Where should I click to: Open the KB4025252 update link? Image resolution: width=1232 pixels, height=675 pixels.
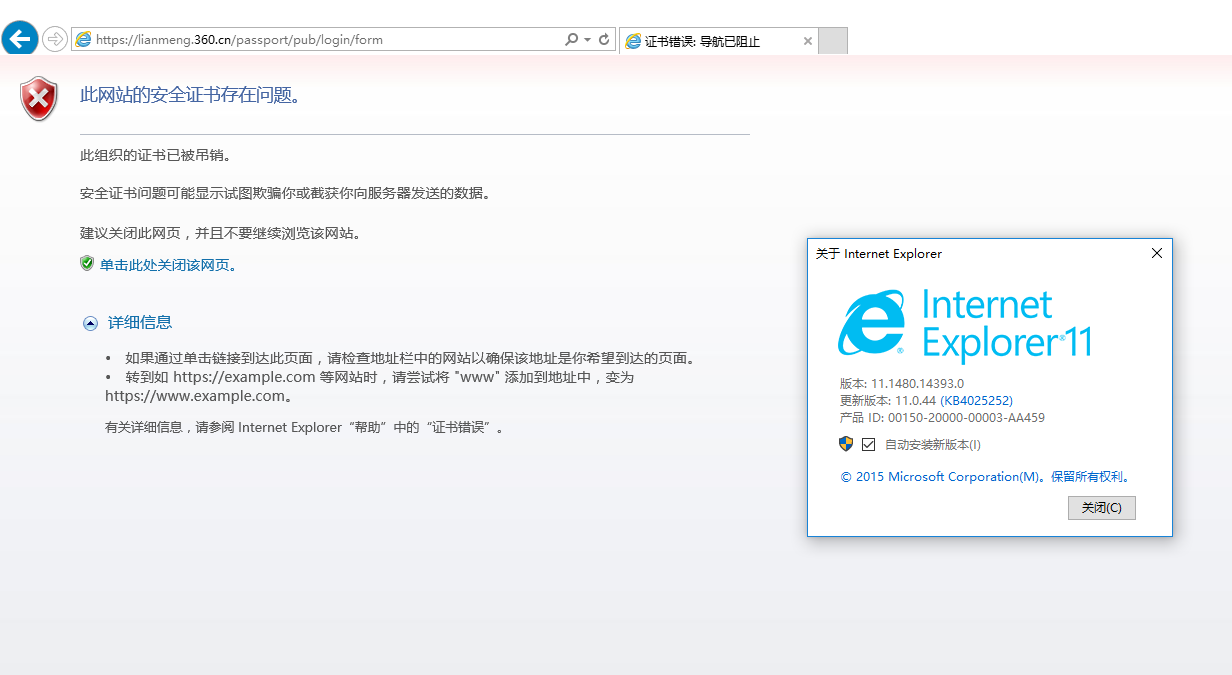pyautogui.click(x=976, y=400)
